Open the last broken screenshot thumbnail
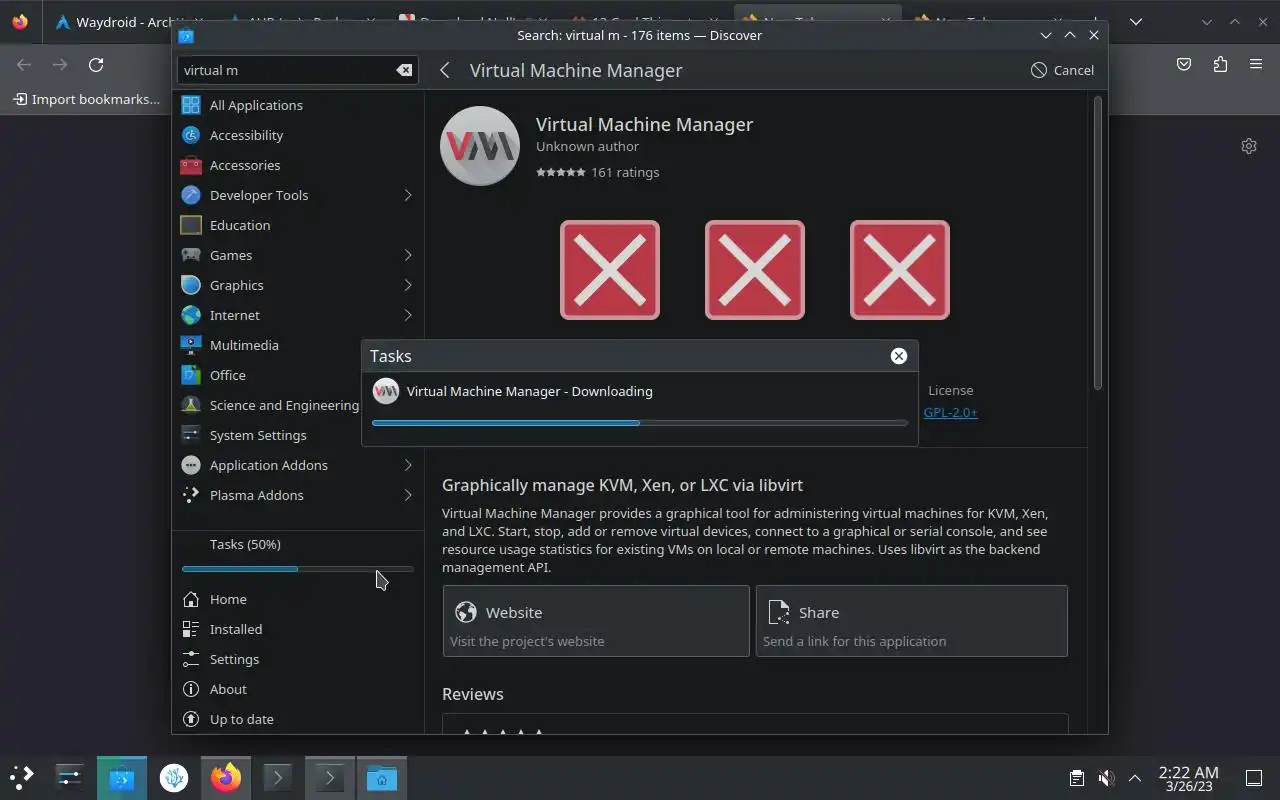The width and height of the screenshot is (1280, 800). (x=900, y=270)
